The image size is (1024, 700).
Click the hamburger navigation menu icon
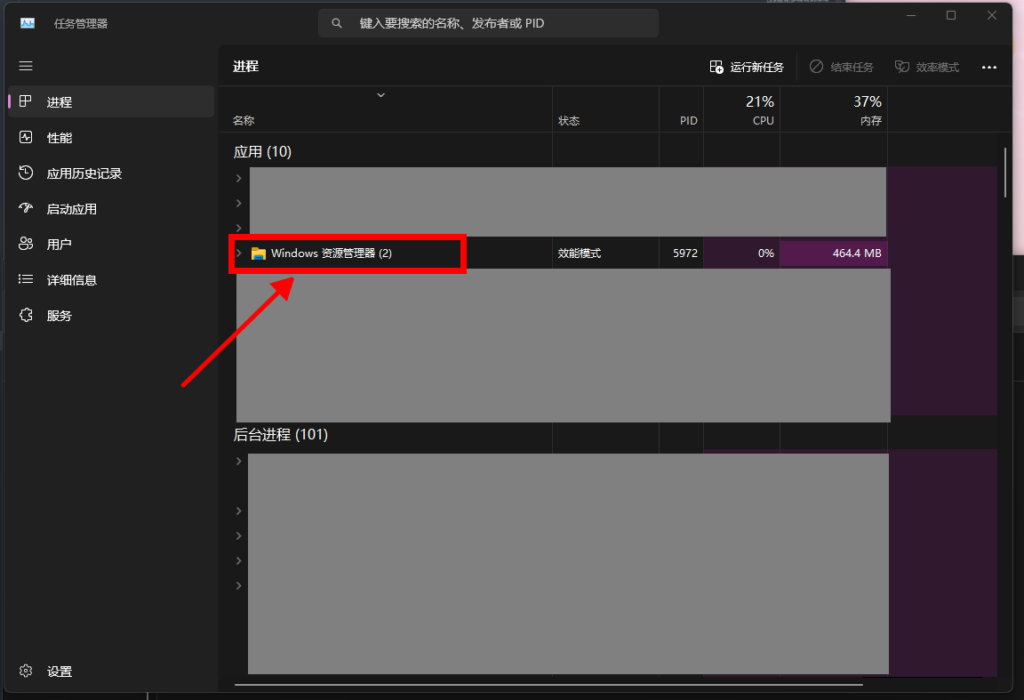pyautogui.click(x=26, y=66)
